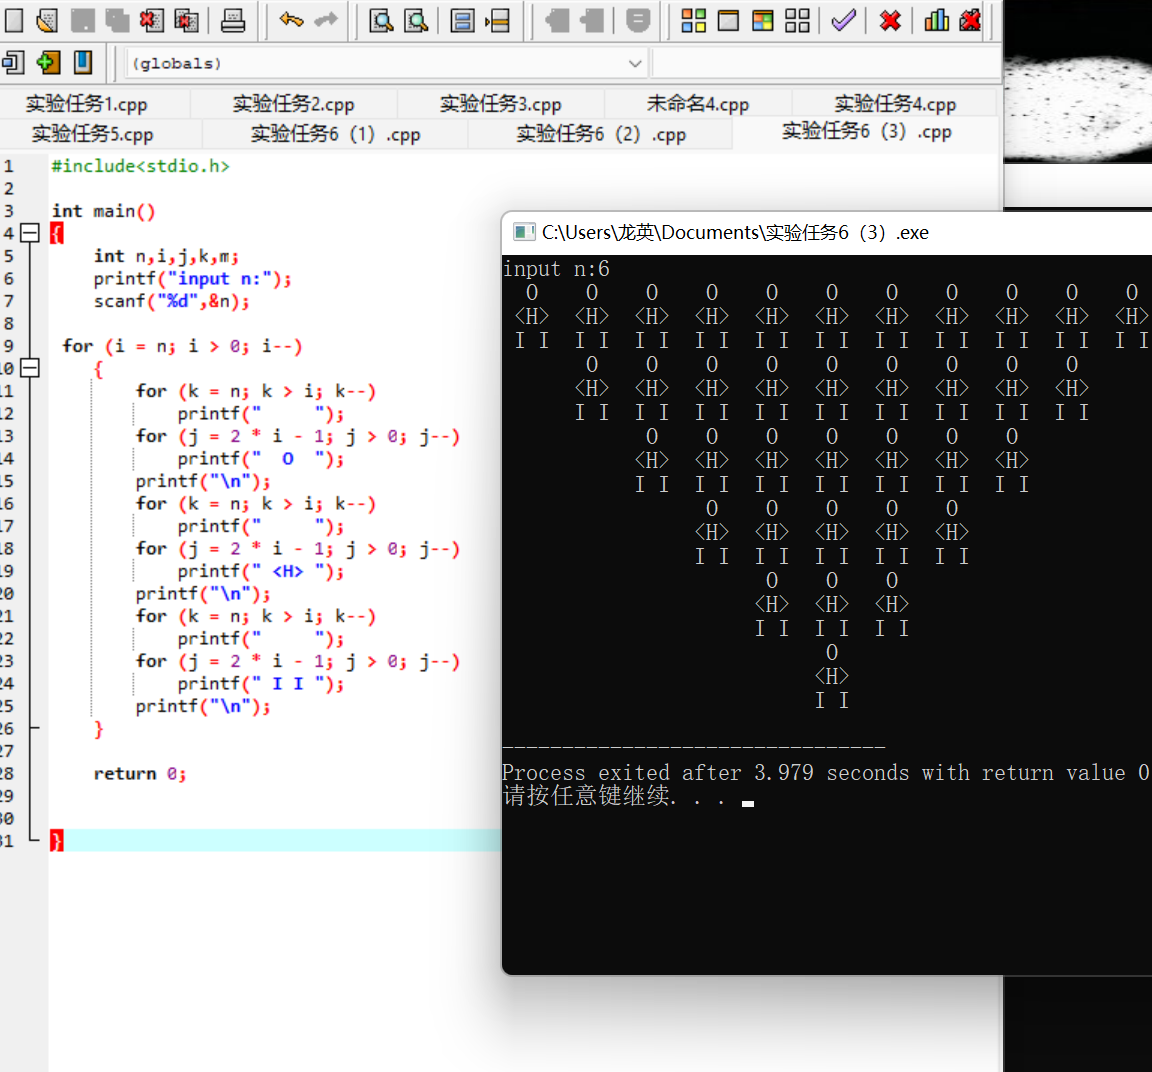The image size is (1152, 1072).
Task: Open a file using the toolbar icon
Action: (x=47, y=20)
